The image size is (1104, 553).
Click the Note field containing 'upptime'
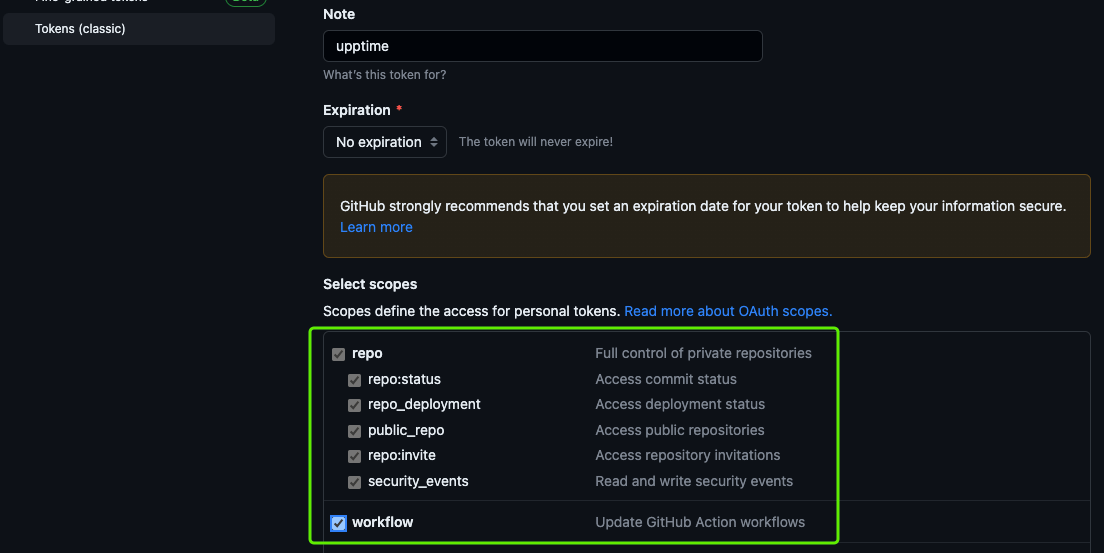[x=542, y=46]
